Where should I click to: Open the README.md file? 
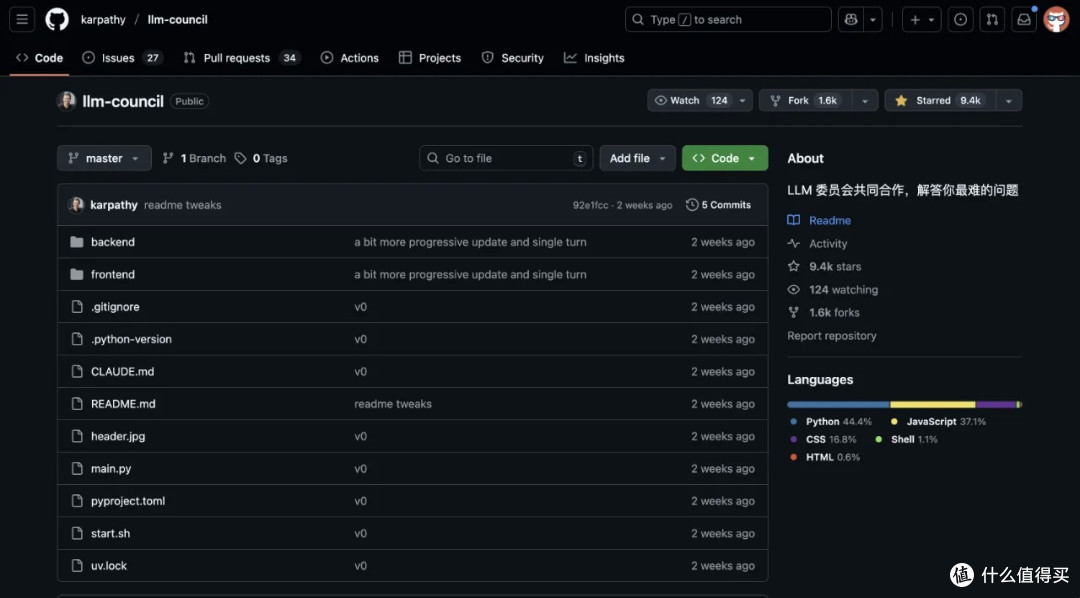123,404
